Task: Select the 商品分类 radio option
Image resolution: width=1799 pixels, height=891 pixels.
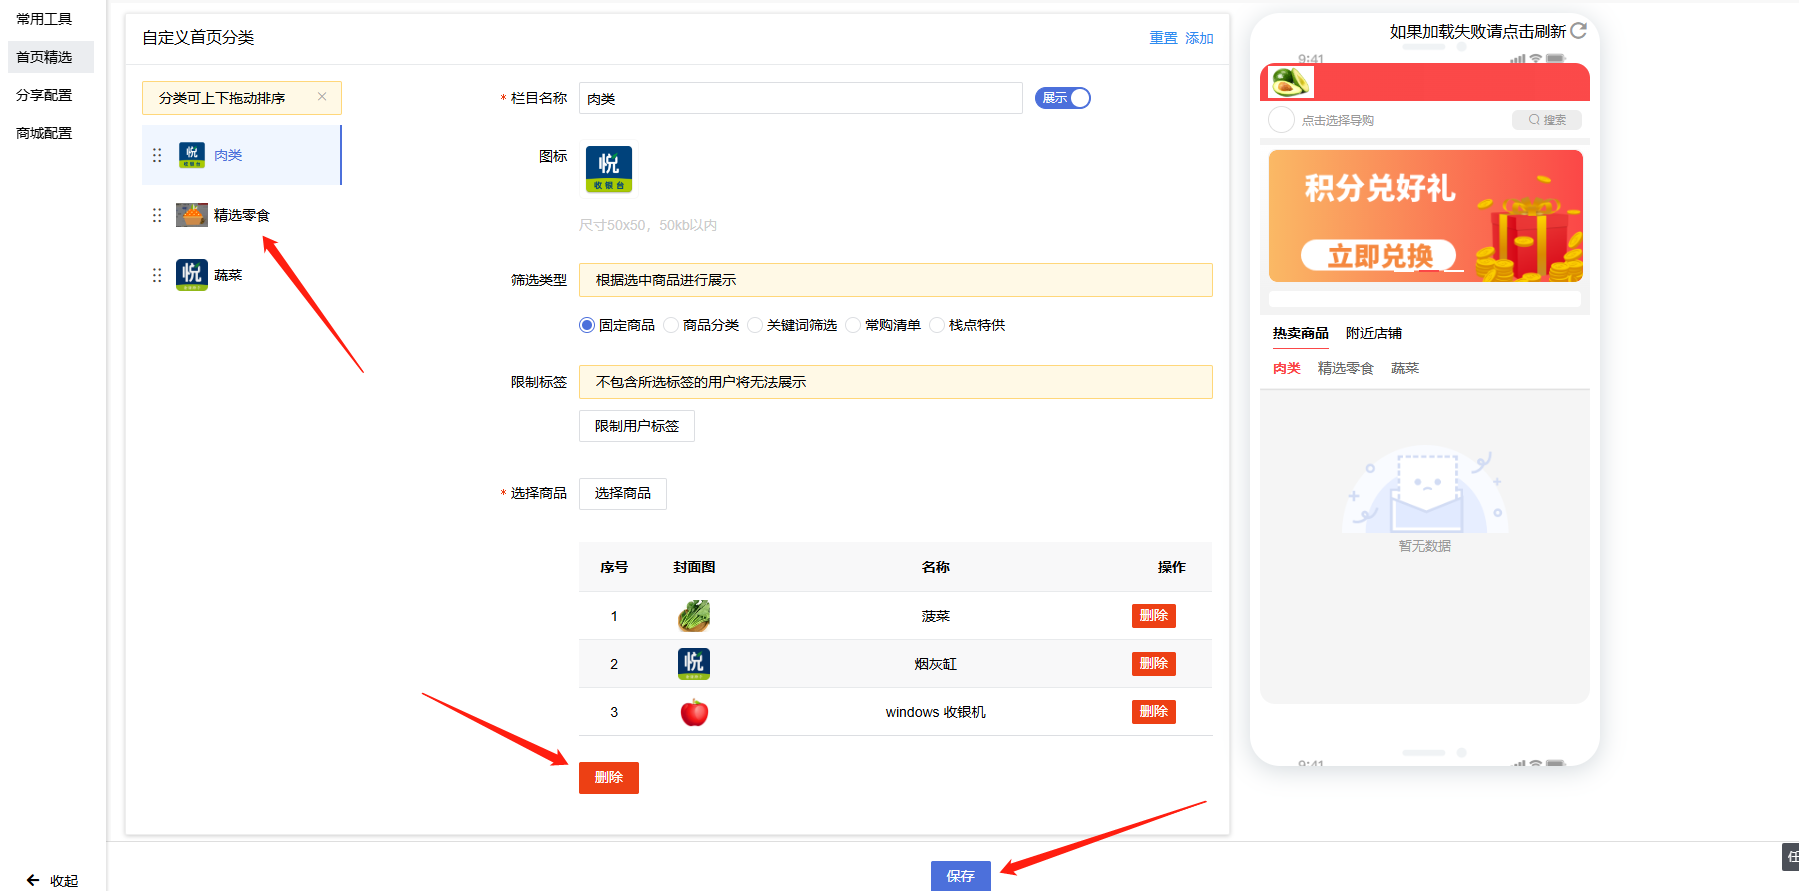Action: pyautogui.click(x=671, y=325)
